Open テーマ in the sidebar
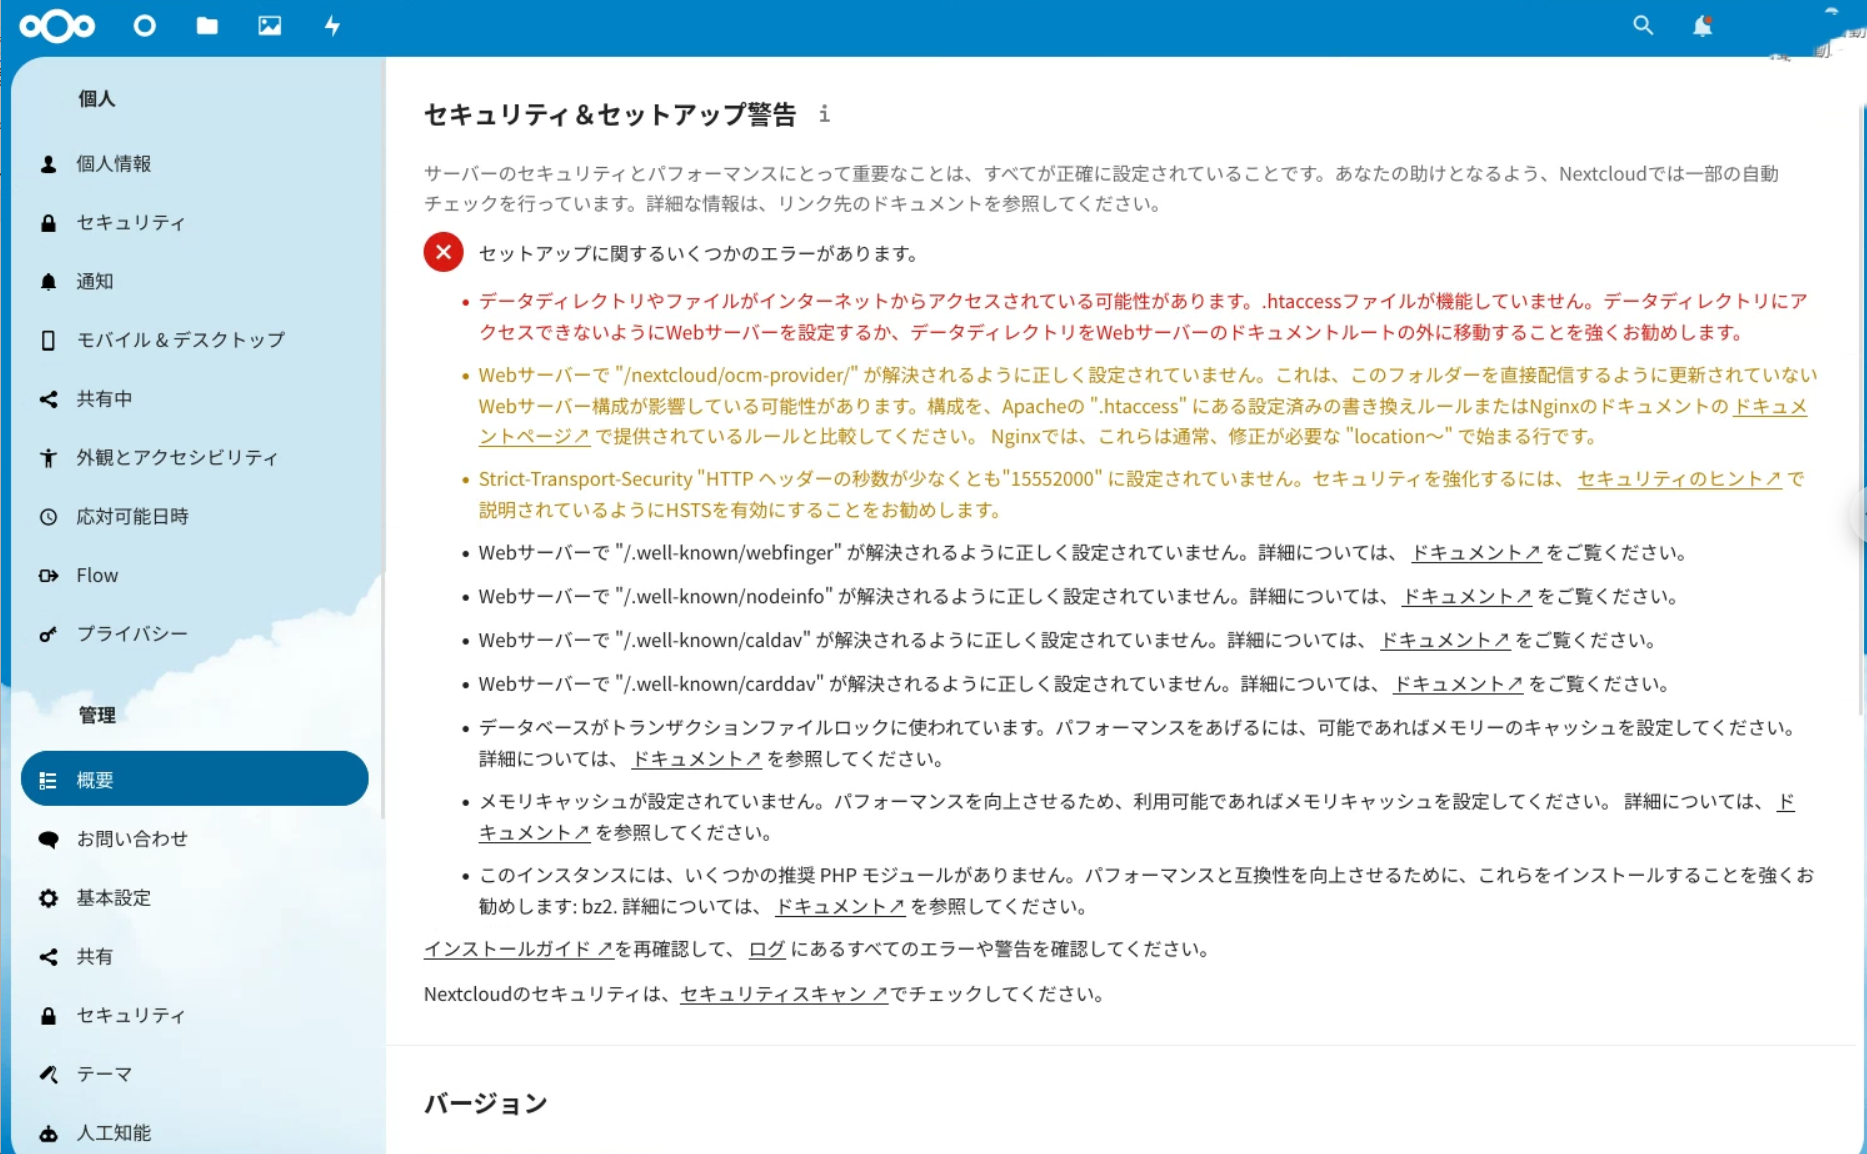 coord(194,1075)
